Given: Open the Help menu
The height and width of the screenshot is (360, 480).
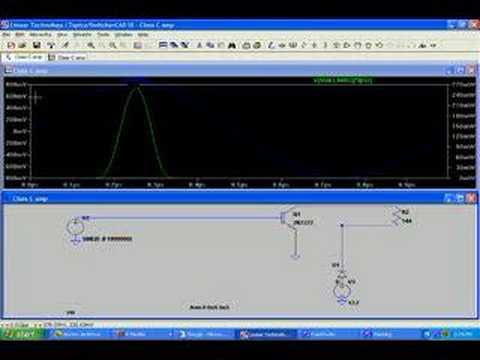Looking at the screenshot, I should tap(143, 34).
